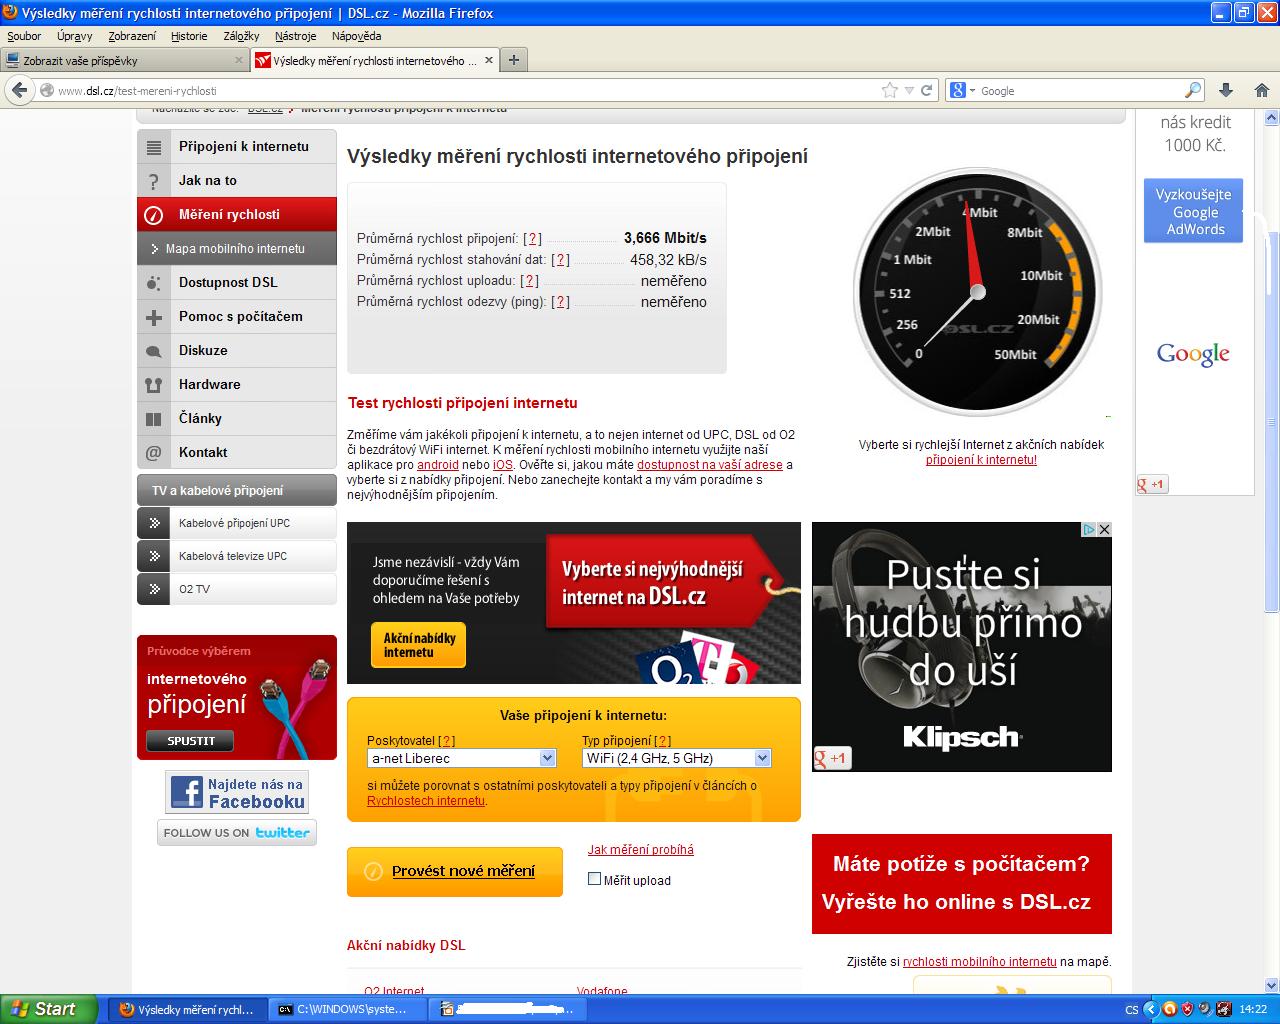Image resolution: width=1280 pixels, height=1024 pixels.
Task: Go to the Firefox home page icon
Action: pyautogui.click(x=1261, y=90)
